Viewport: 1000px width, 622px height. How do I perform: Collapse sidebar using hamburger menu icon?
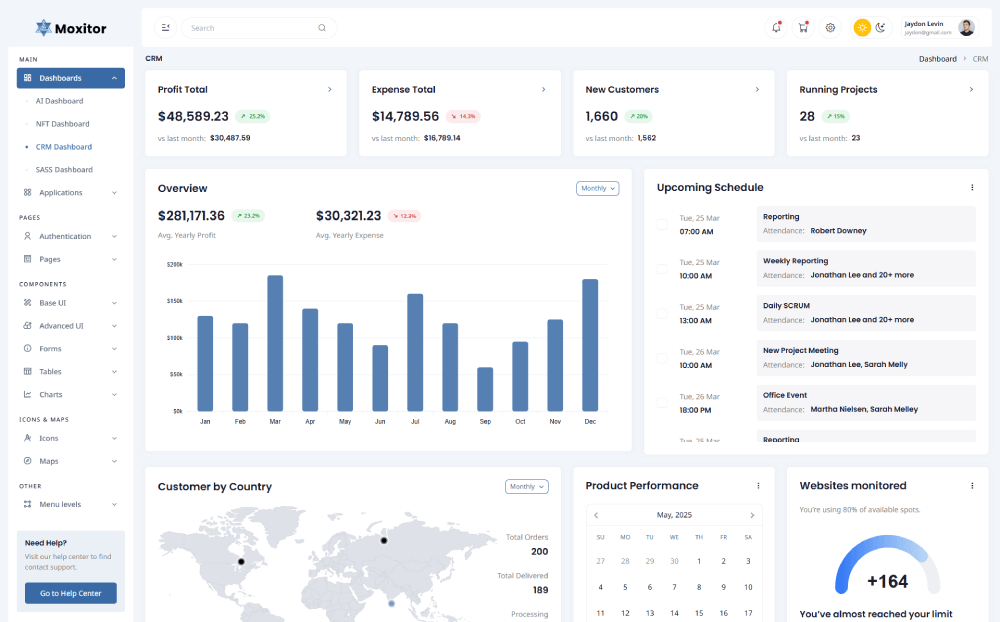pos(165,28)
